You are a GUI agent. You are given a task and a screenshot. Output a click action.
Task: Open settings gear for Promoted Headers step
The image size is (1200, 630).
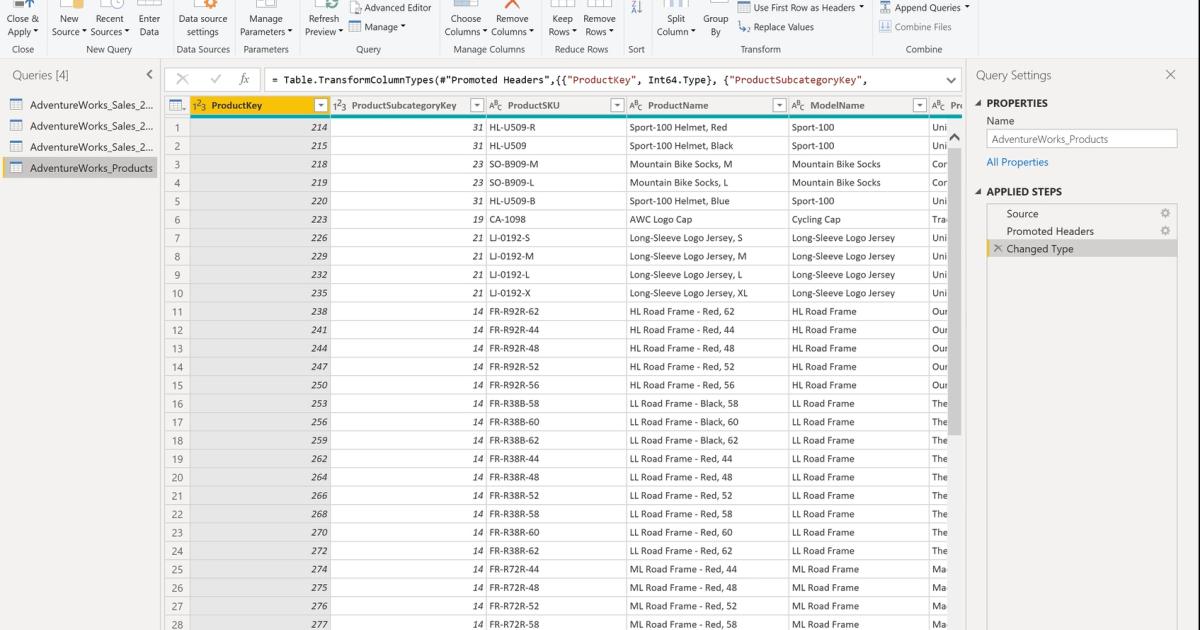coord(1164,231)
